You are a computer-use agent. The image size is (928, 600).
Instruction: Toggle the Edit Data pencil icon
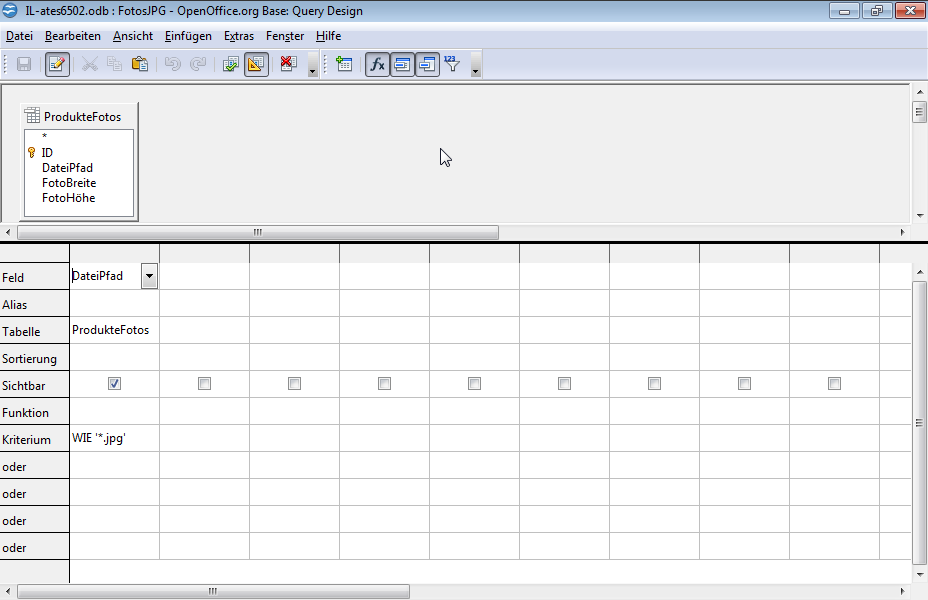[x=57, y=64]
